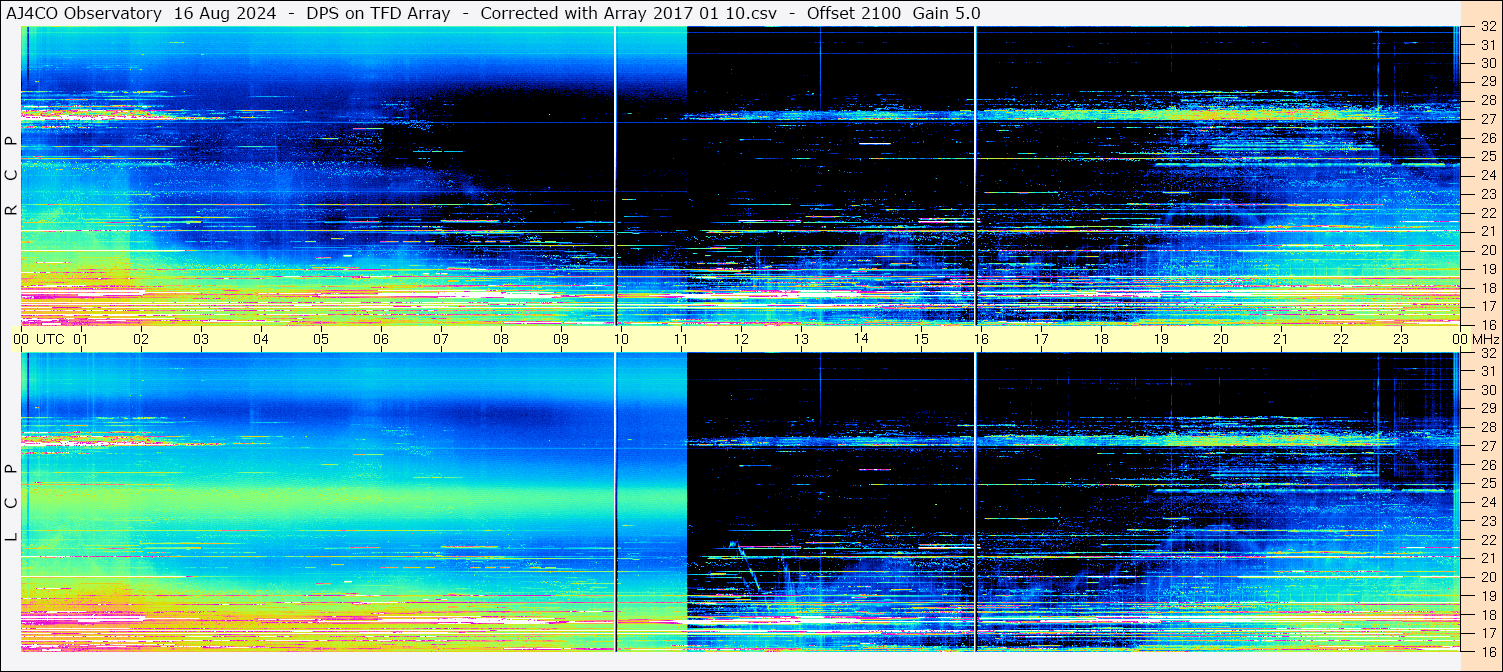Screen dimensions: 1503x672
Task: Click the 03 hour label on UTC axis
Action: 201,339
